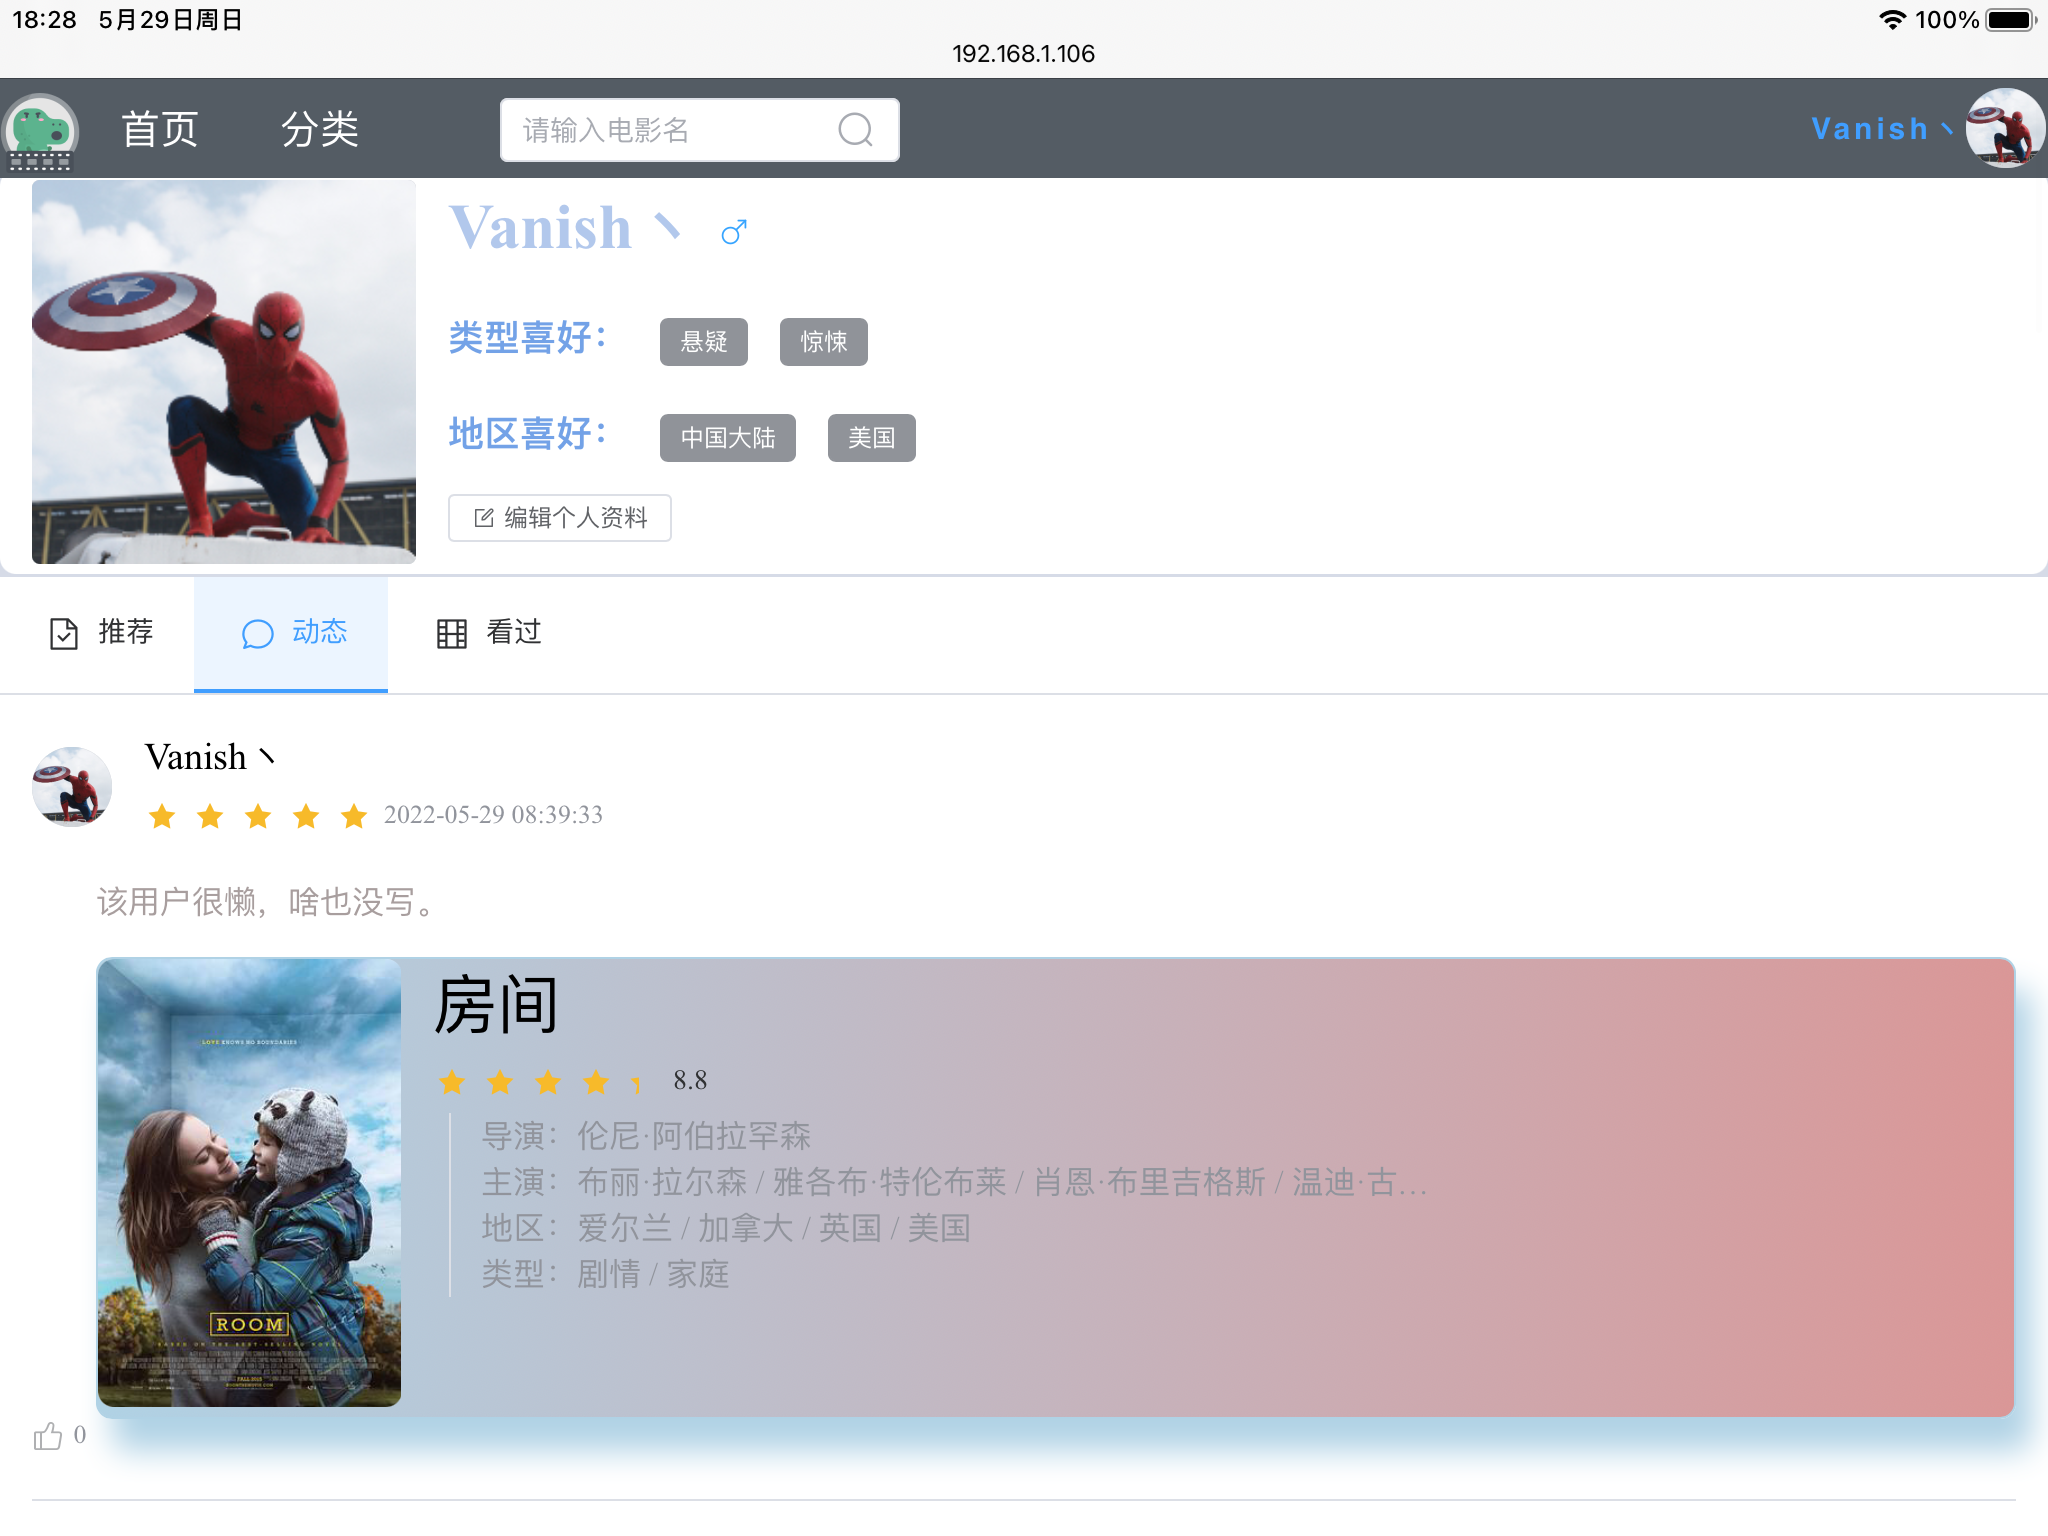The width and height of the screenshot is (2048, 1536).
Task: Click the fifth star of the post rating
Action: pyautogui.click(x=354, y=816)
